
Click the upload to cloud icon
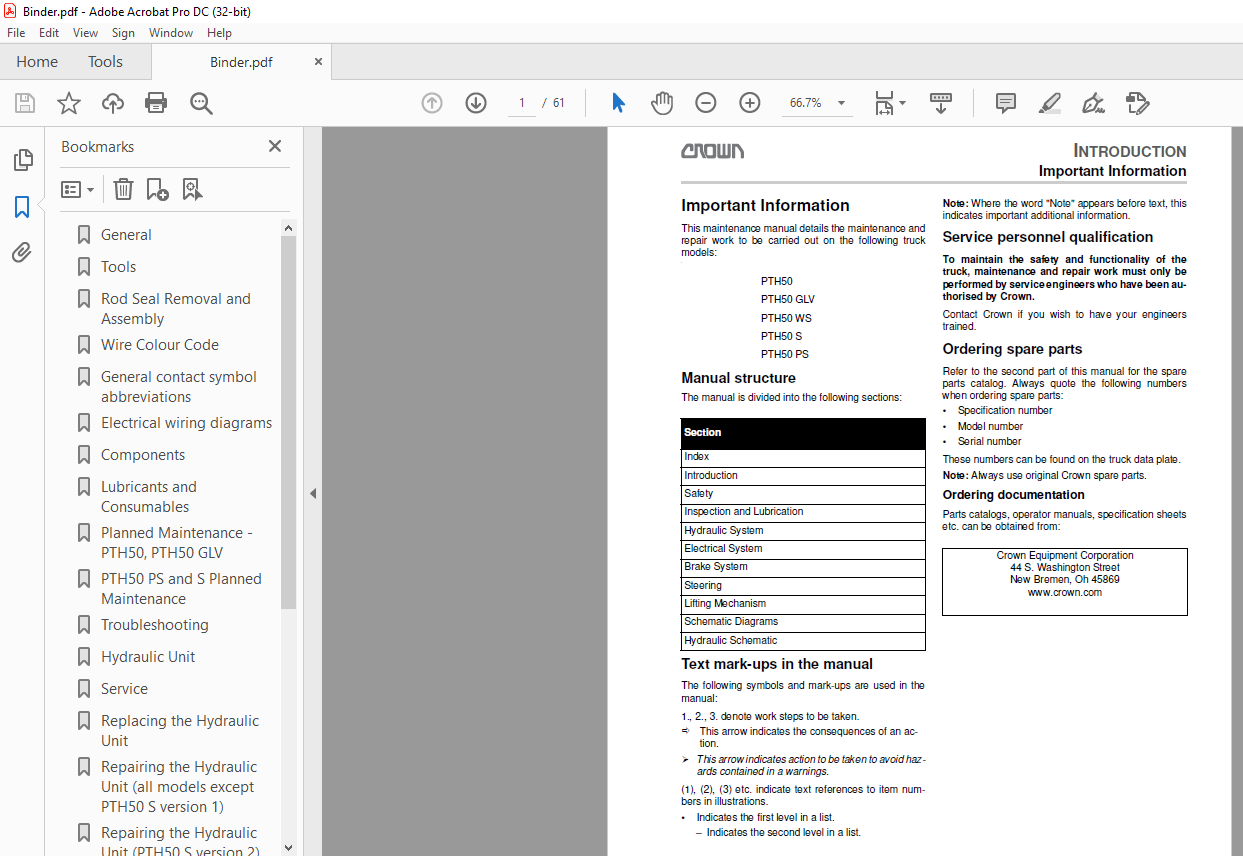pos(113,103)
